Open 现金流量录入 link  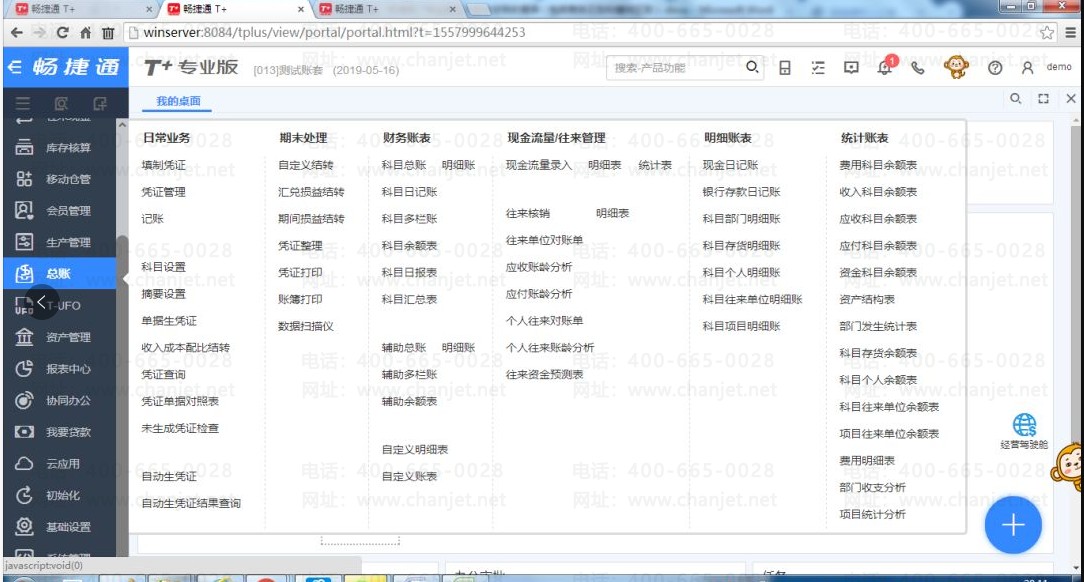539,165
